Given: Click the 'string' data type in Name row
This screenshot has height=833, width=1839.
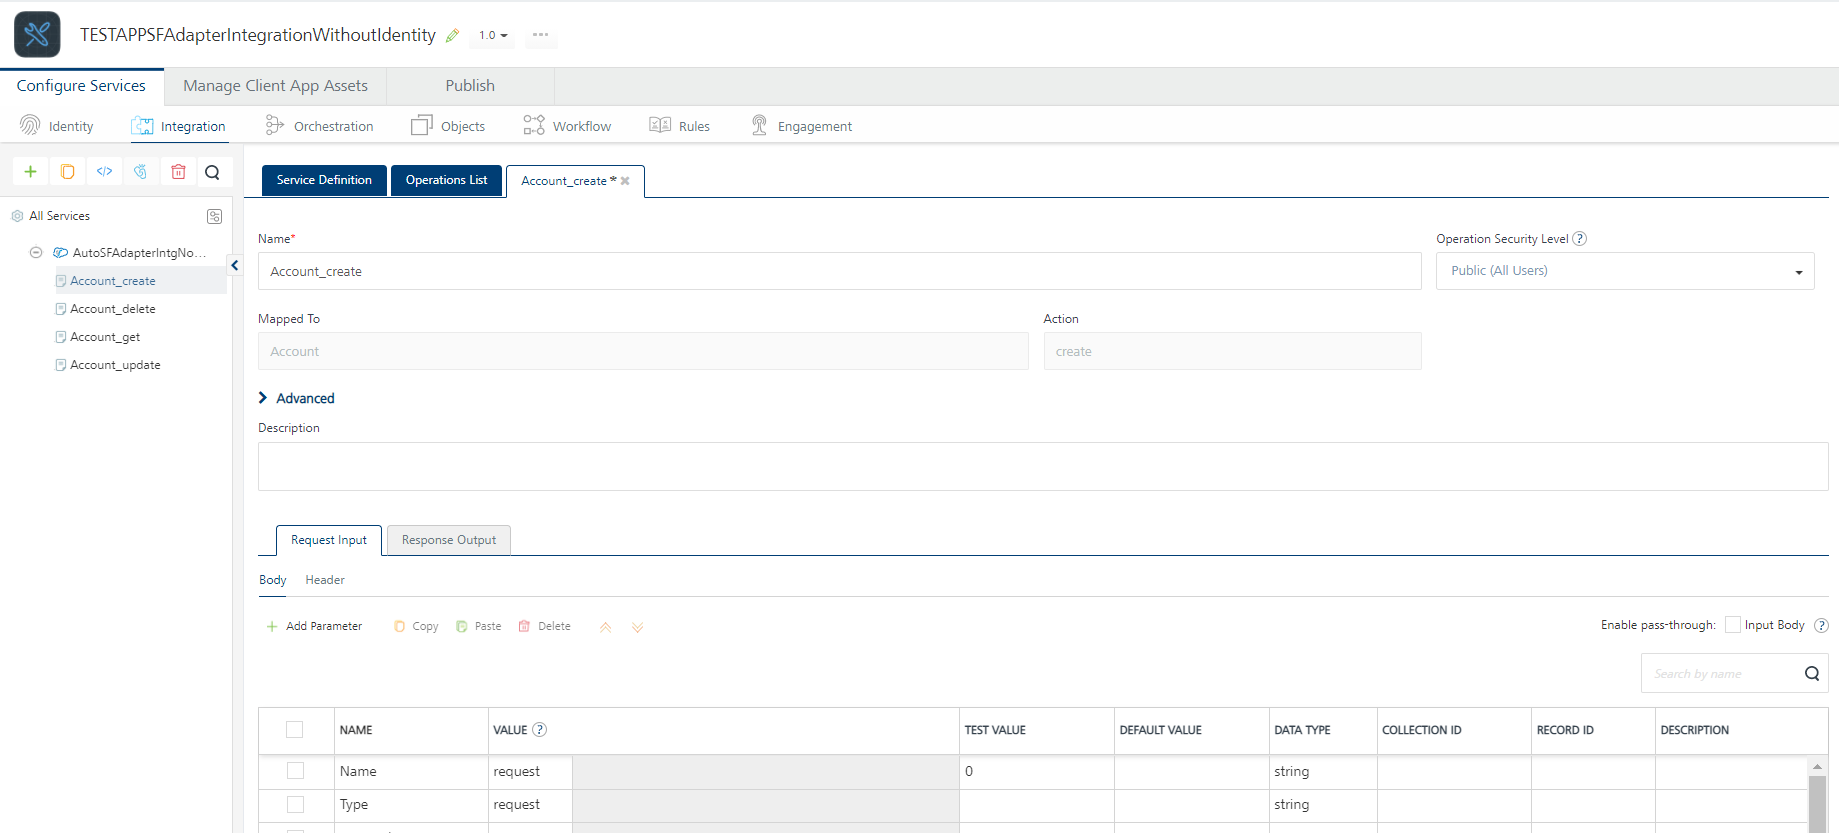Looking at the screenshot, I should (x=1292, y=771).
